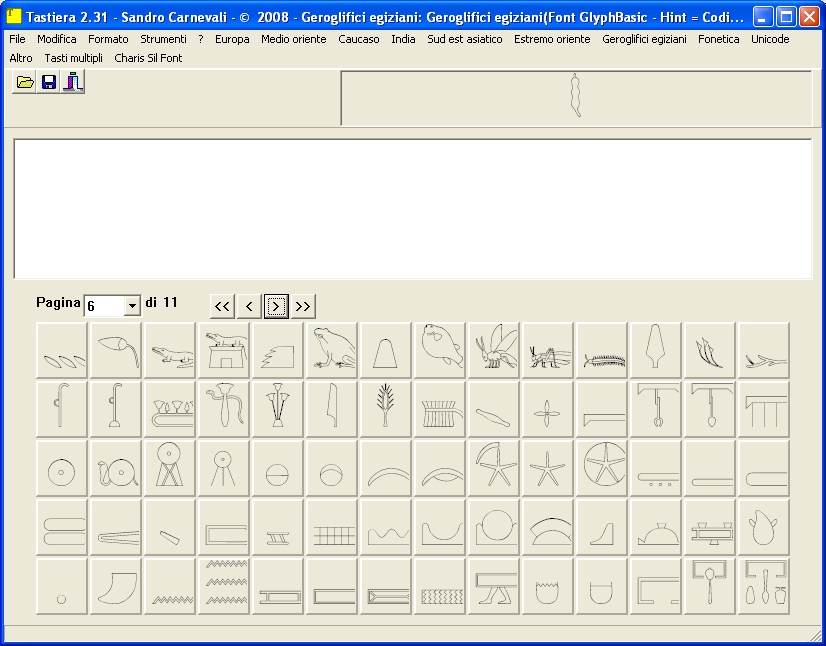This screenshot has width=826, height=646.
Task: Insert the branched tree hieroglyph
Action: [386, 409]
